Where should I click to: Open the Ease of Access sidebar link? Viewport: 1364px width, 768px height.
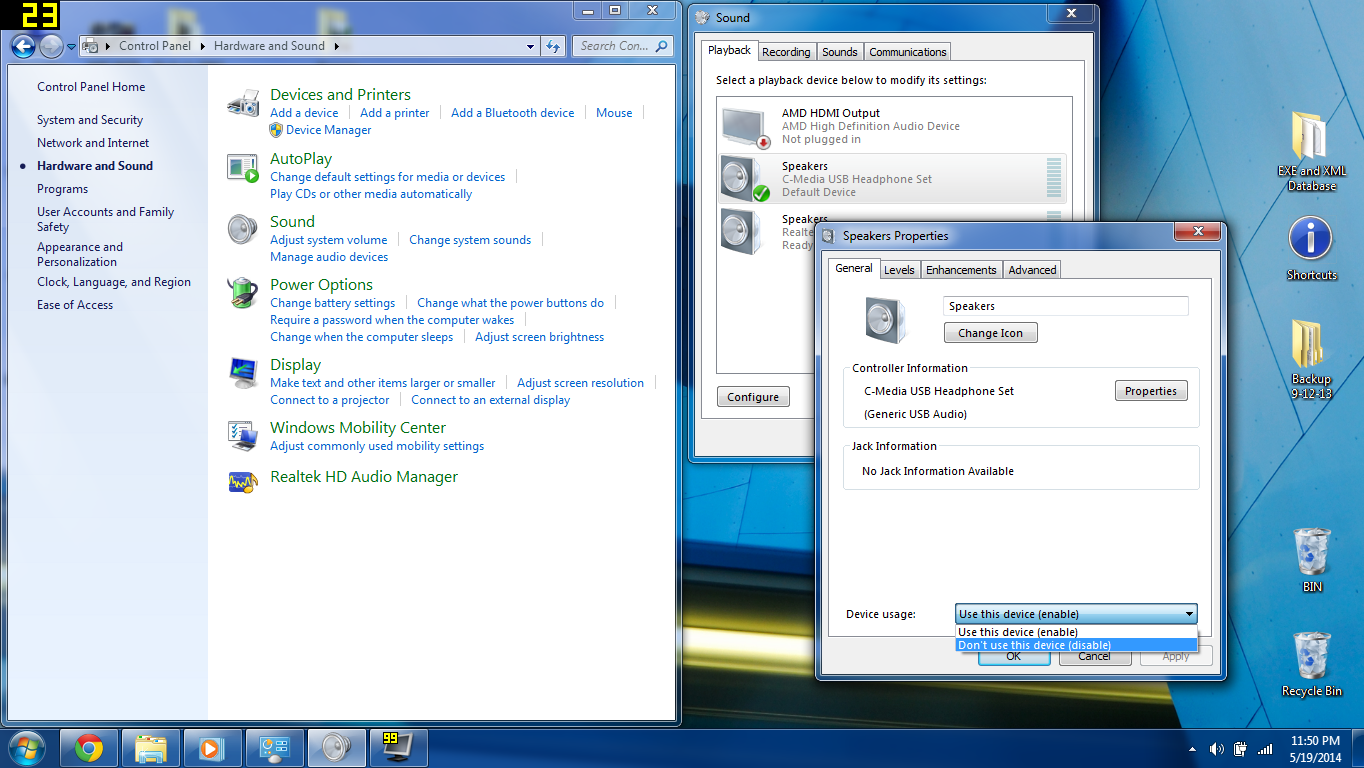(75, 305)
